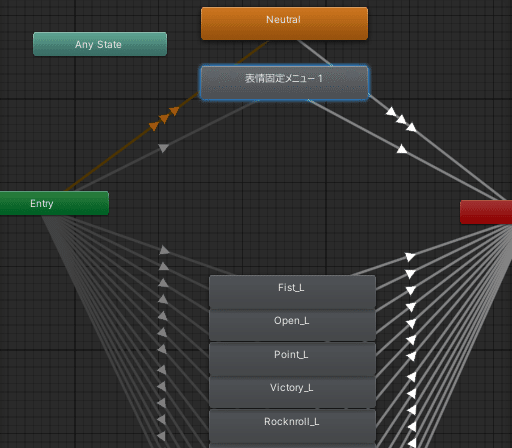Select the red Exit node
Viewport: 512px width, 448px height.
pyautogui.click(x=486, y=212)
